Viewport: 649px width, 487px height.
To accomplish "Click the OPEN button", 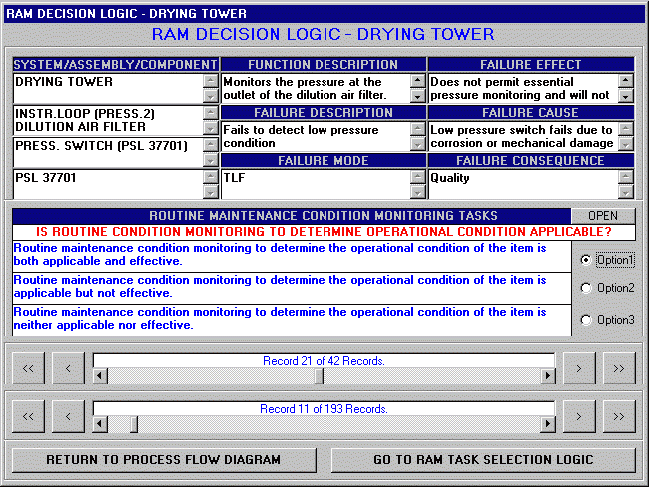I will tap(603, 216).
